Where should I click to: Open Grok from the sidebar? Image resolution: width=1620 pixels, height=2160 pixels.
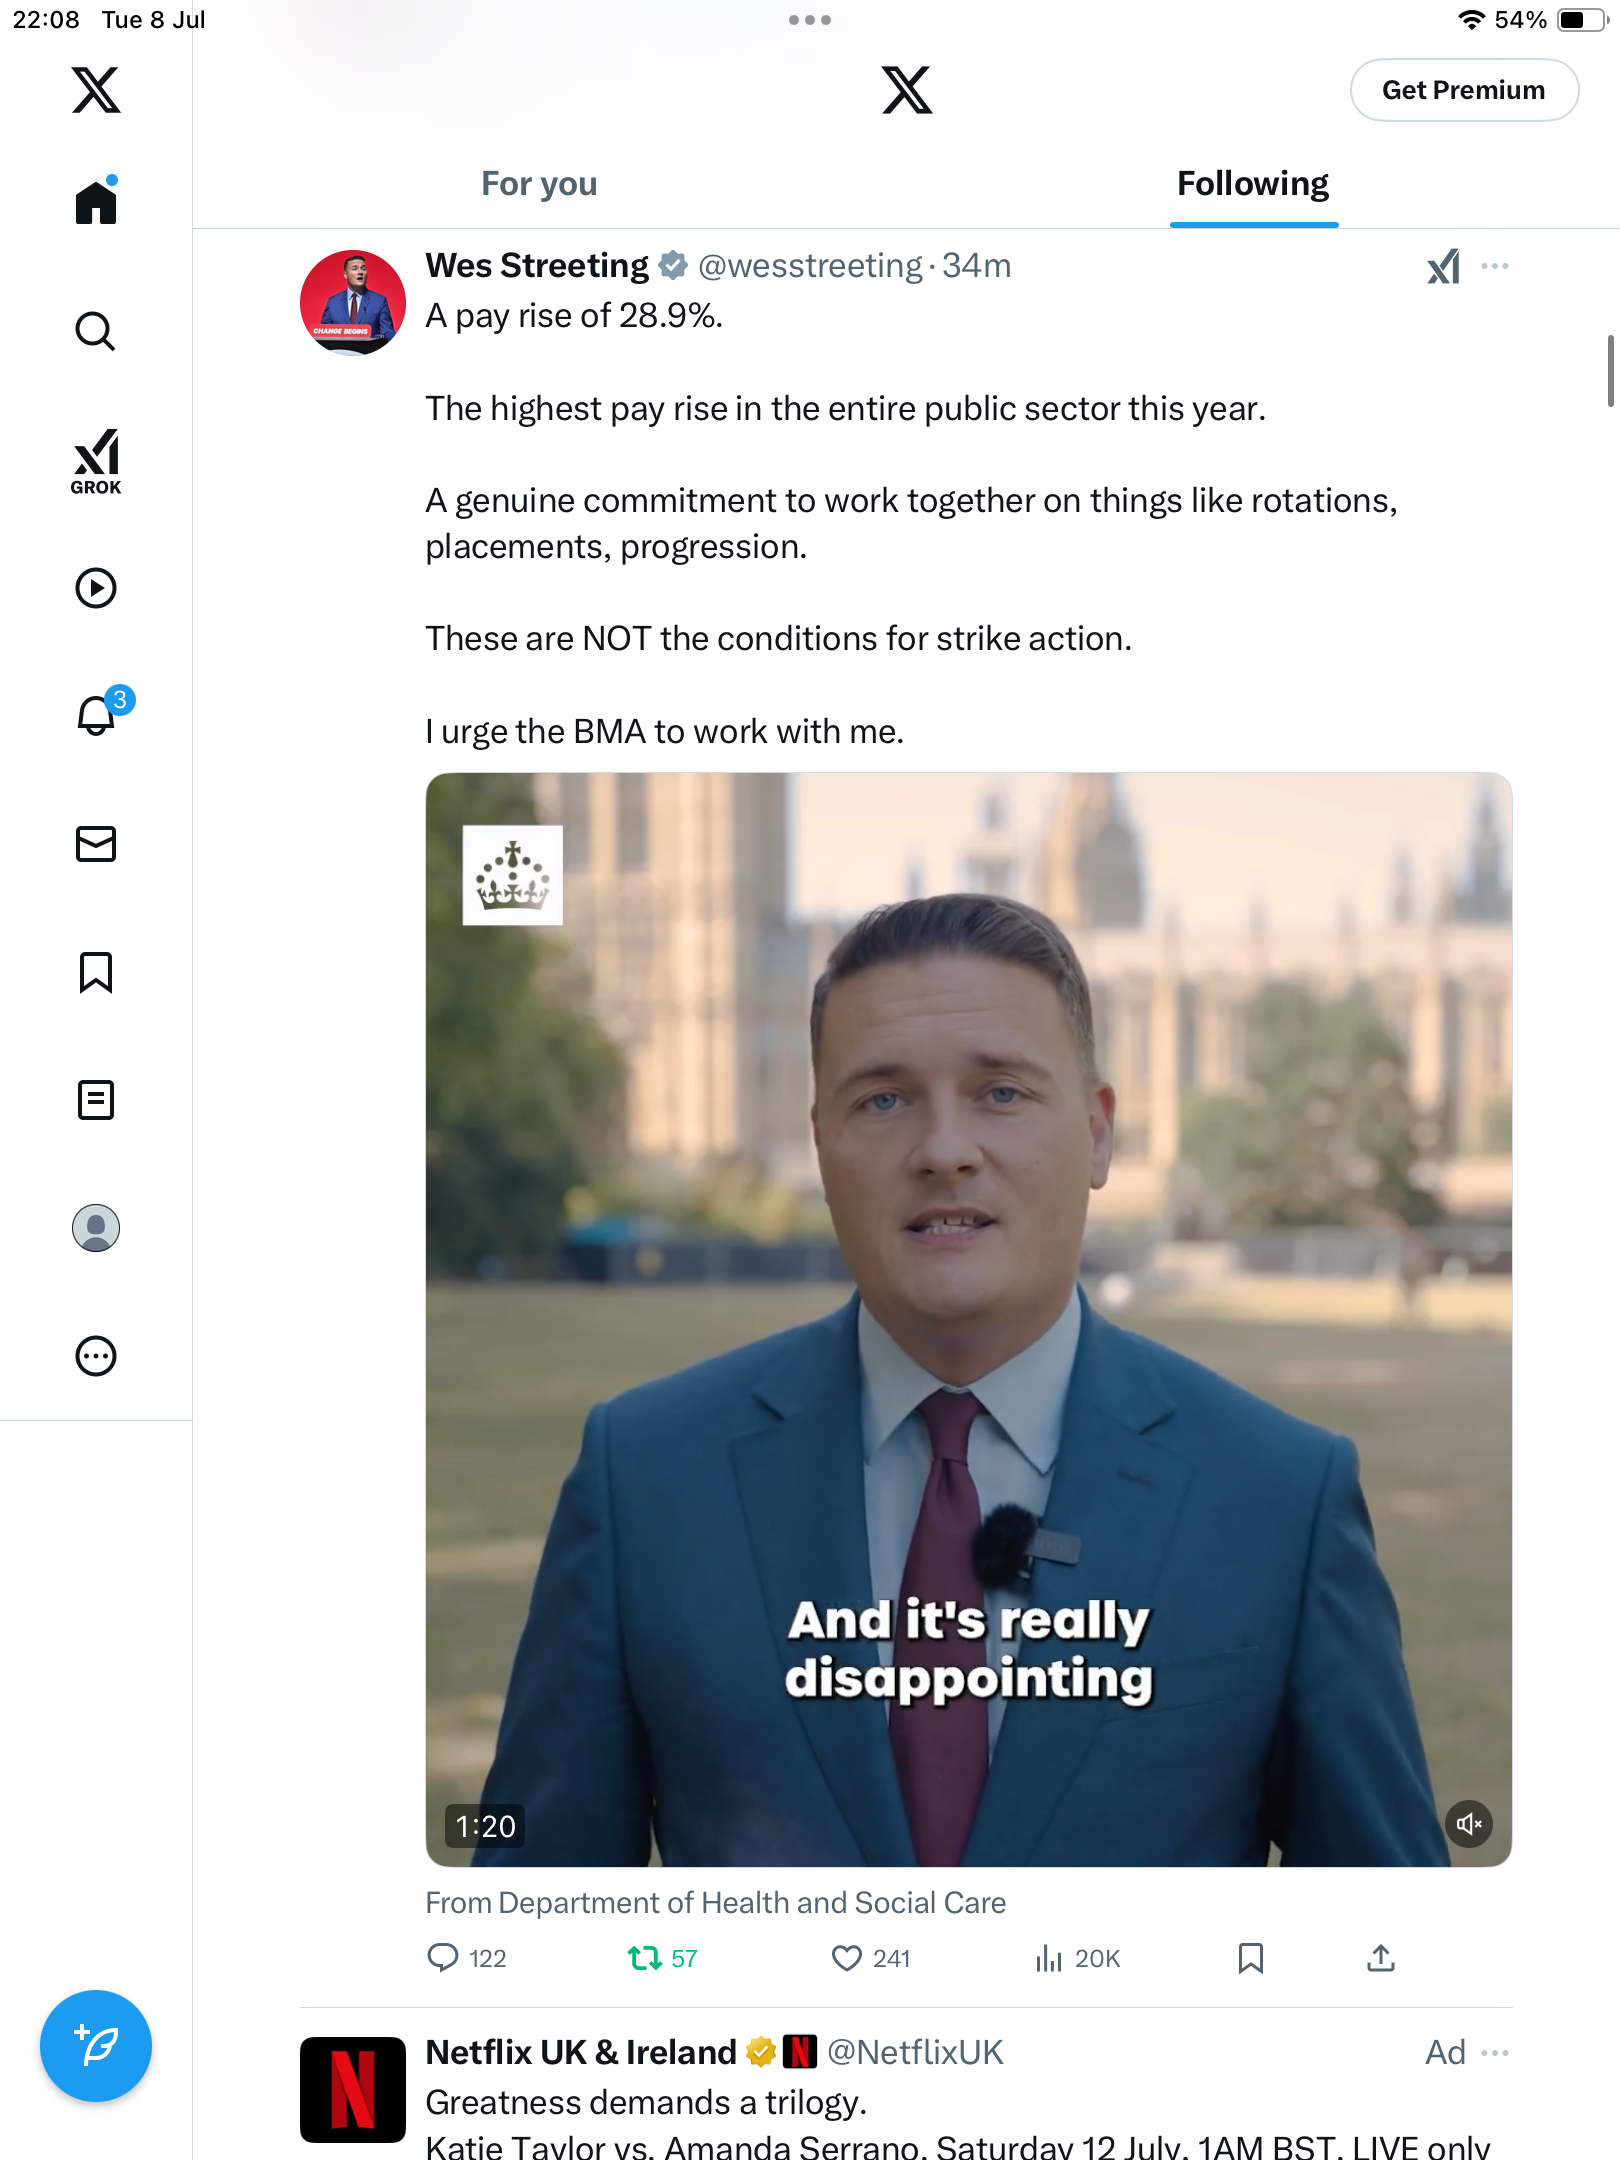tap(96, 461)
